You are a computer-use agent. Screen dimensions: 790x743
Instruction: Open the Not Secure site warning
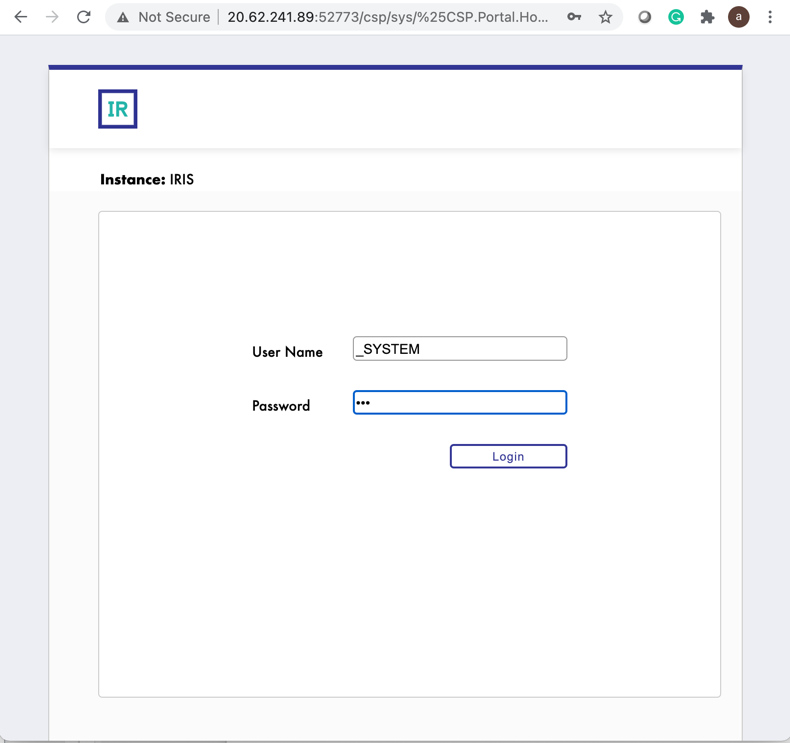point(163,17)
